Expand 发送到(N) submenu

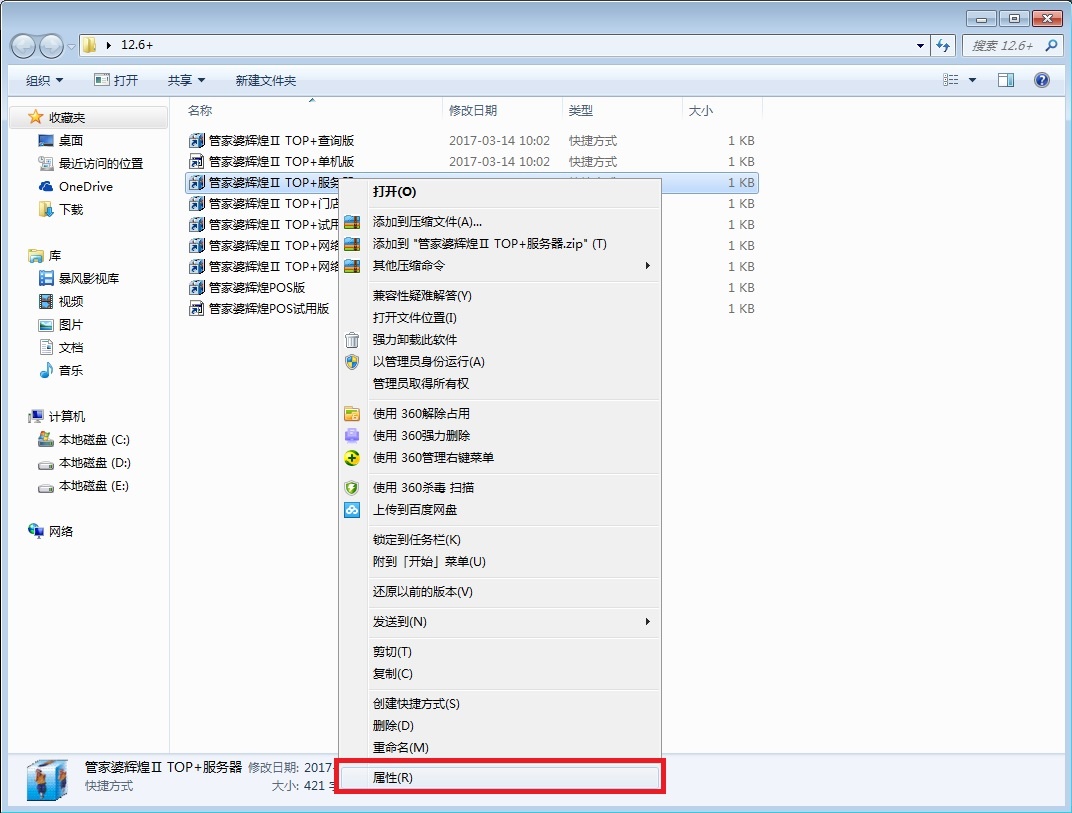click(500, 622)
